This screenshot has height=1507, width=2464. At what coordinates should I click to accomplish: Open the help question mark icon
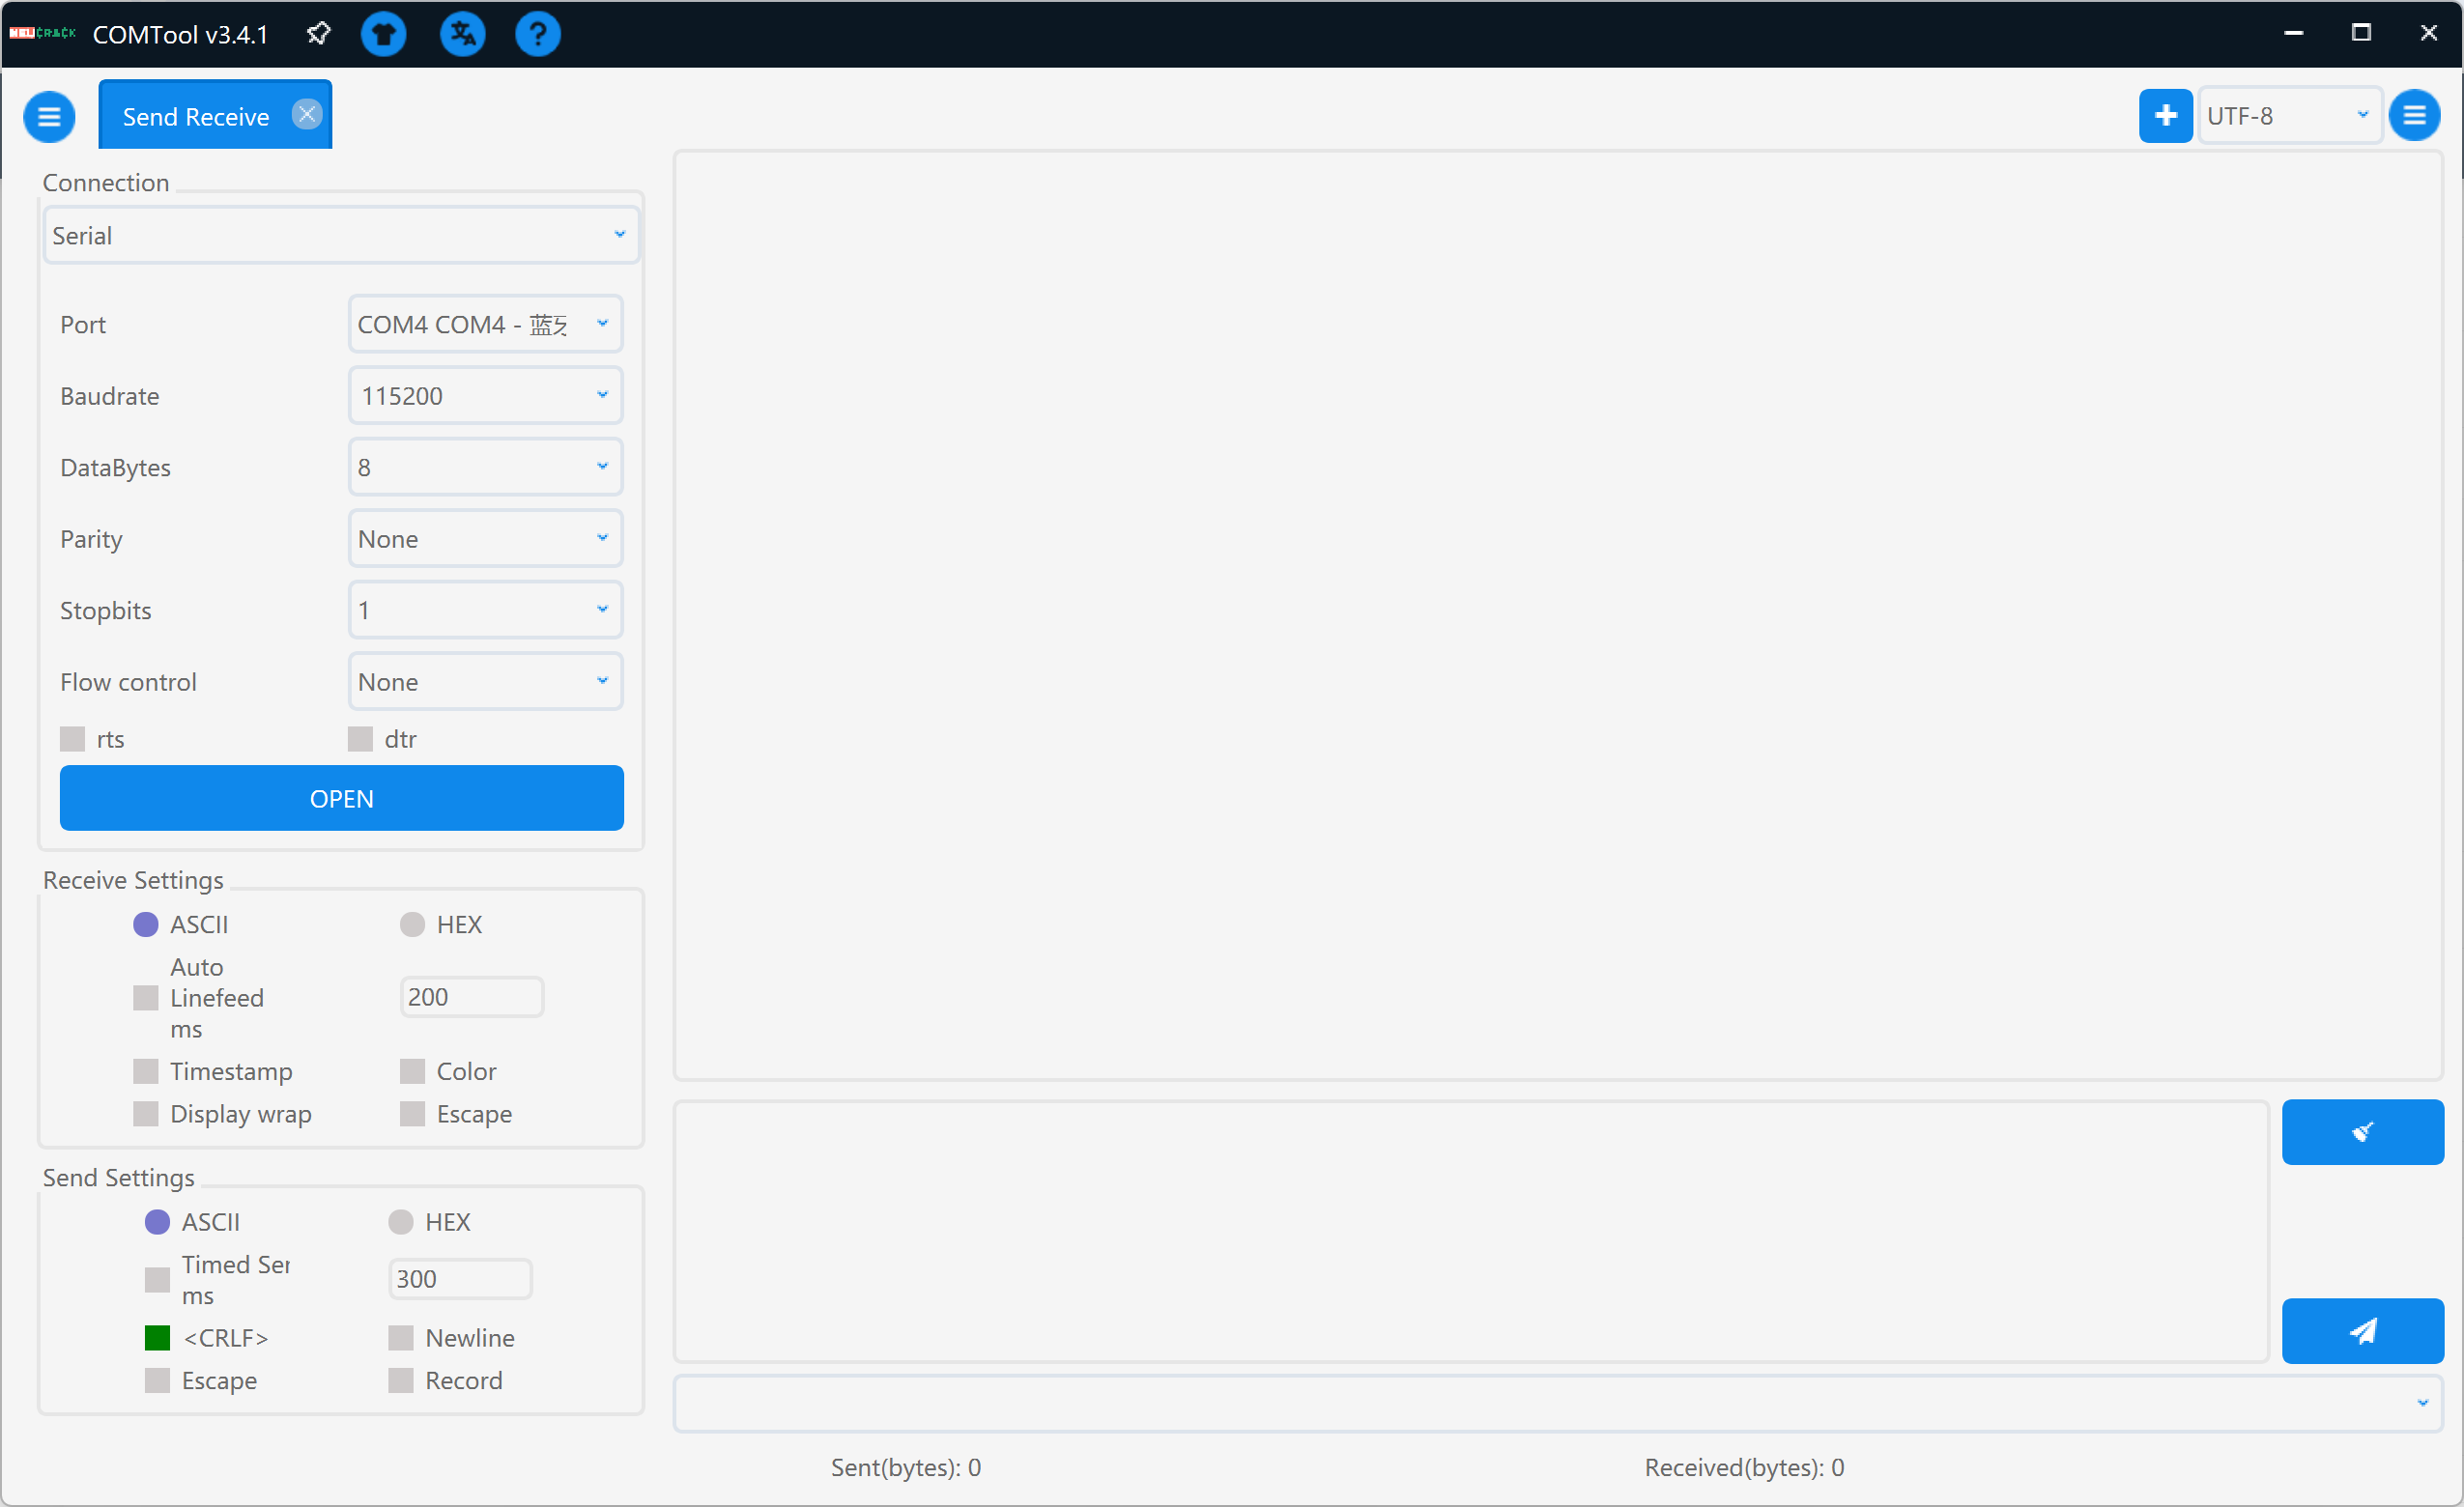[537, 34]
